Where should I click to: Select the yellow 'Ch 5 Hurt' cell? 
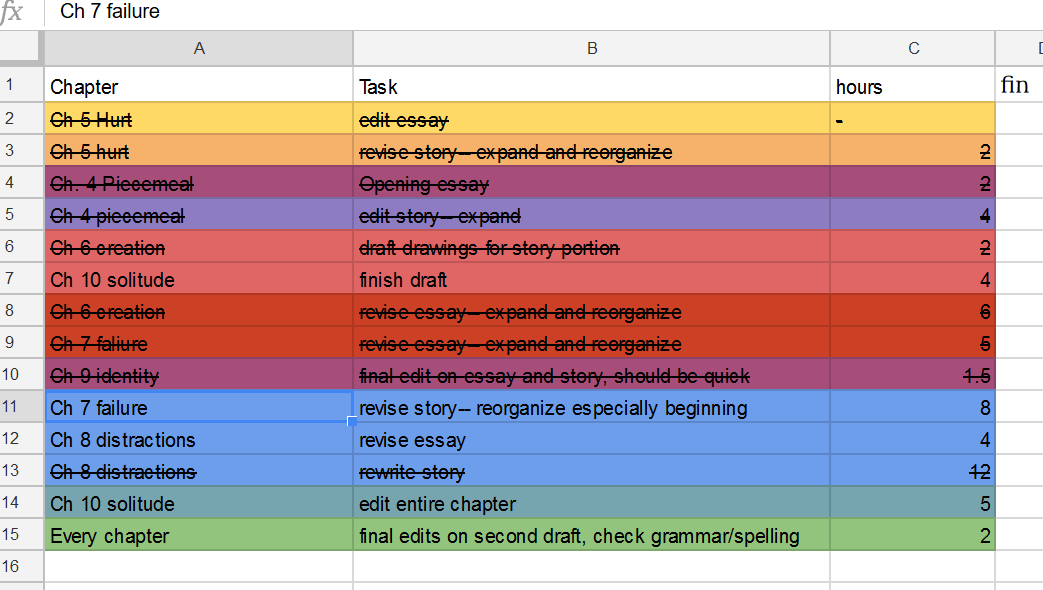[199, 120]
